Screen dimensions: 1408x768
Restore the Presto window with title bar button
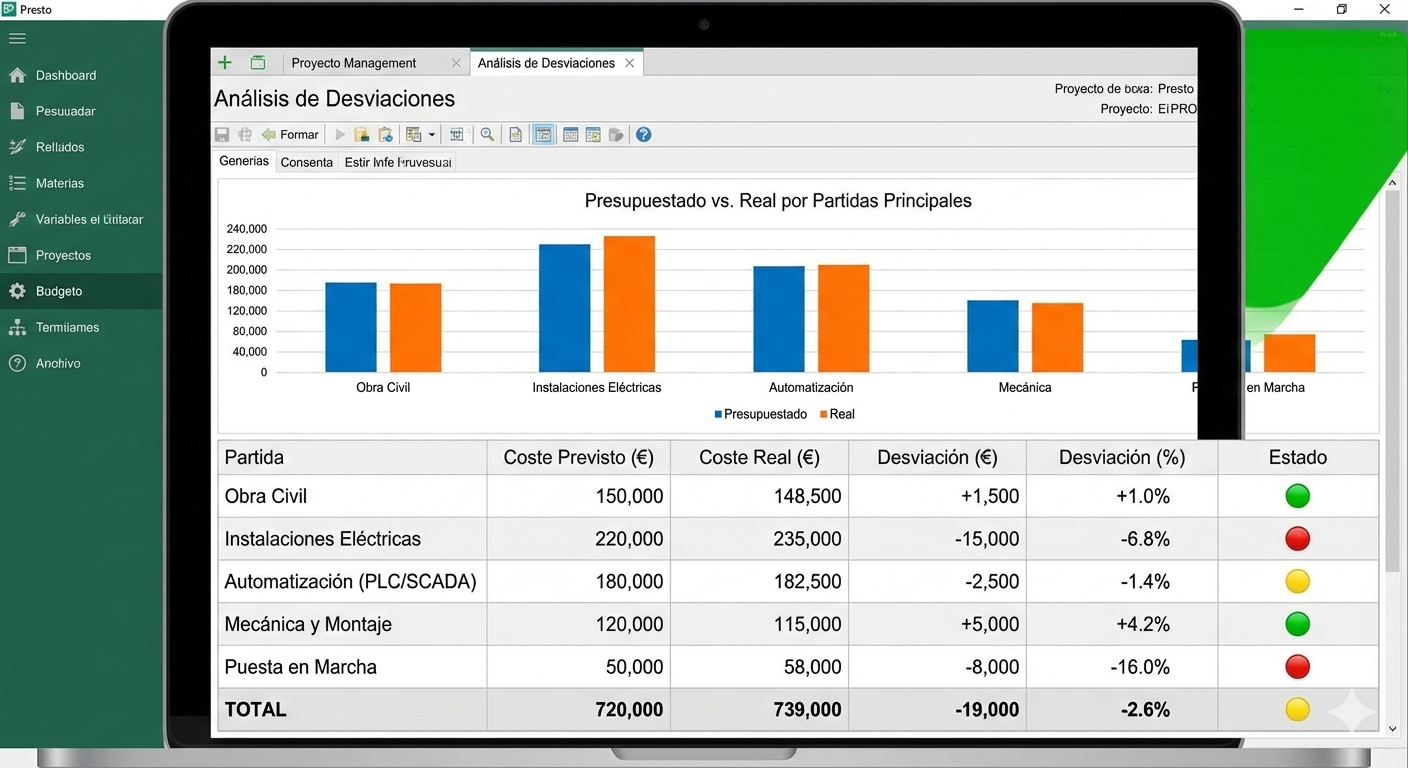tap(1342, 9)
